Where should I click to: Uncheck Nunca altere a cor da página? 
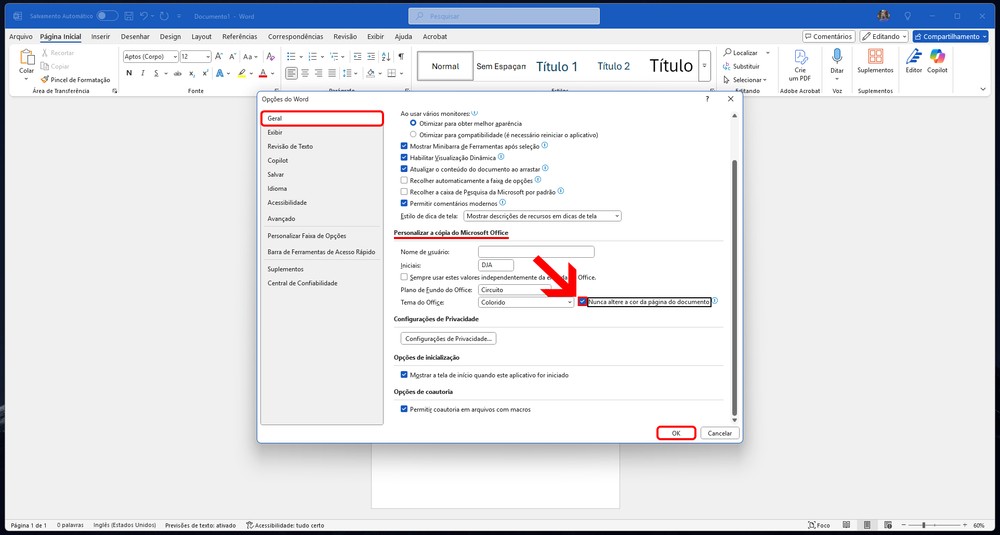click(583, 301)
